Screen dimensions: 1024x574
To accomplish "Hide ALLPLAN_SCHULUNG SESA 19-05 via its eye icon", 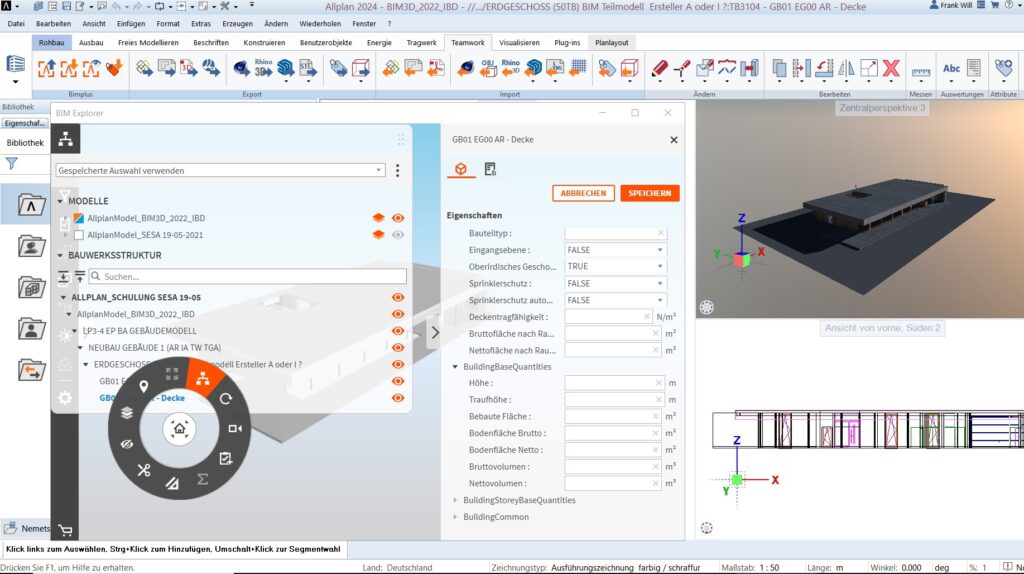I will (398, 297).
